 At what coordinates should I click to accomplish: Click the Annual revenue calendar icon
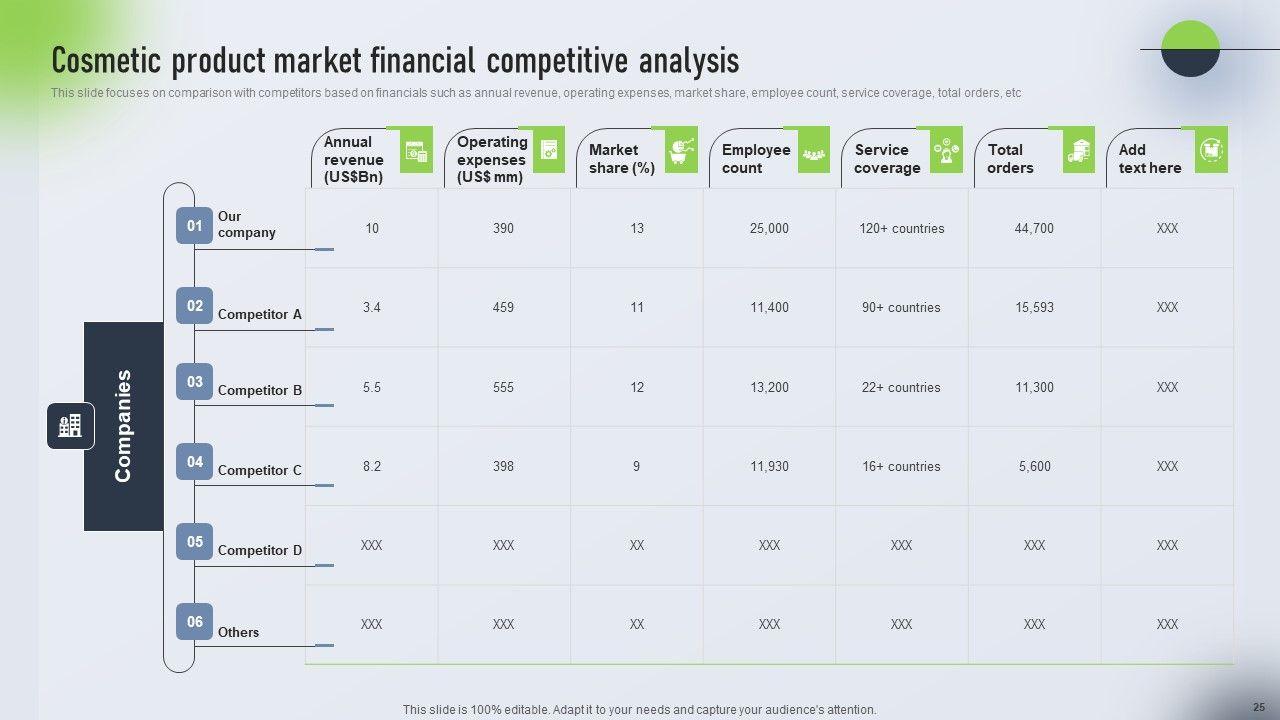pos(416,151)
